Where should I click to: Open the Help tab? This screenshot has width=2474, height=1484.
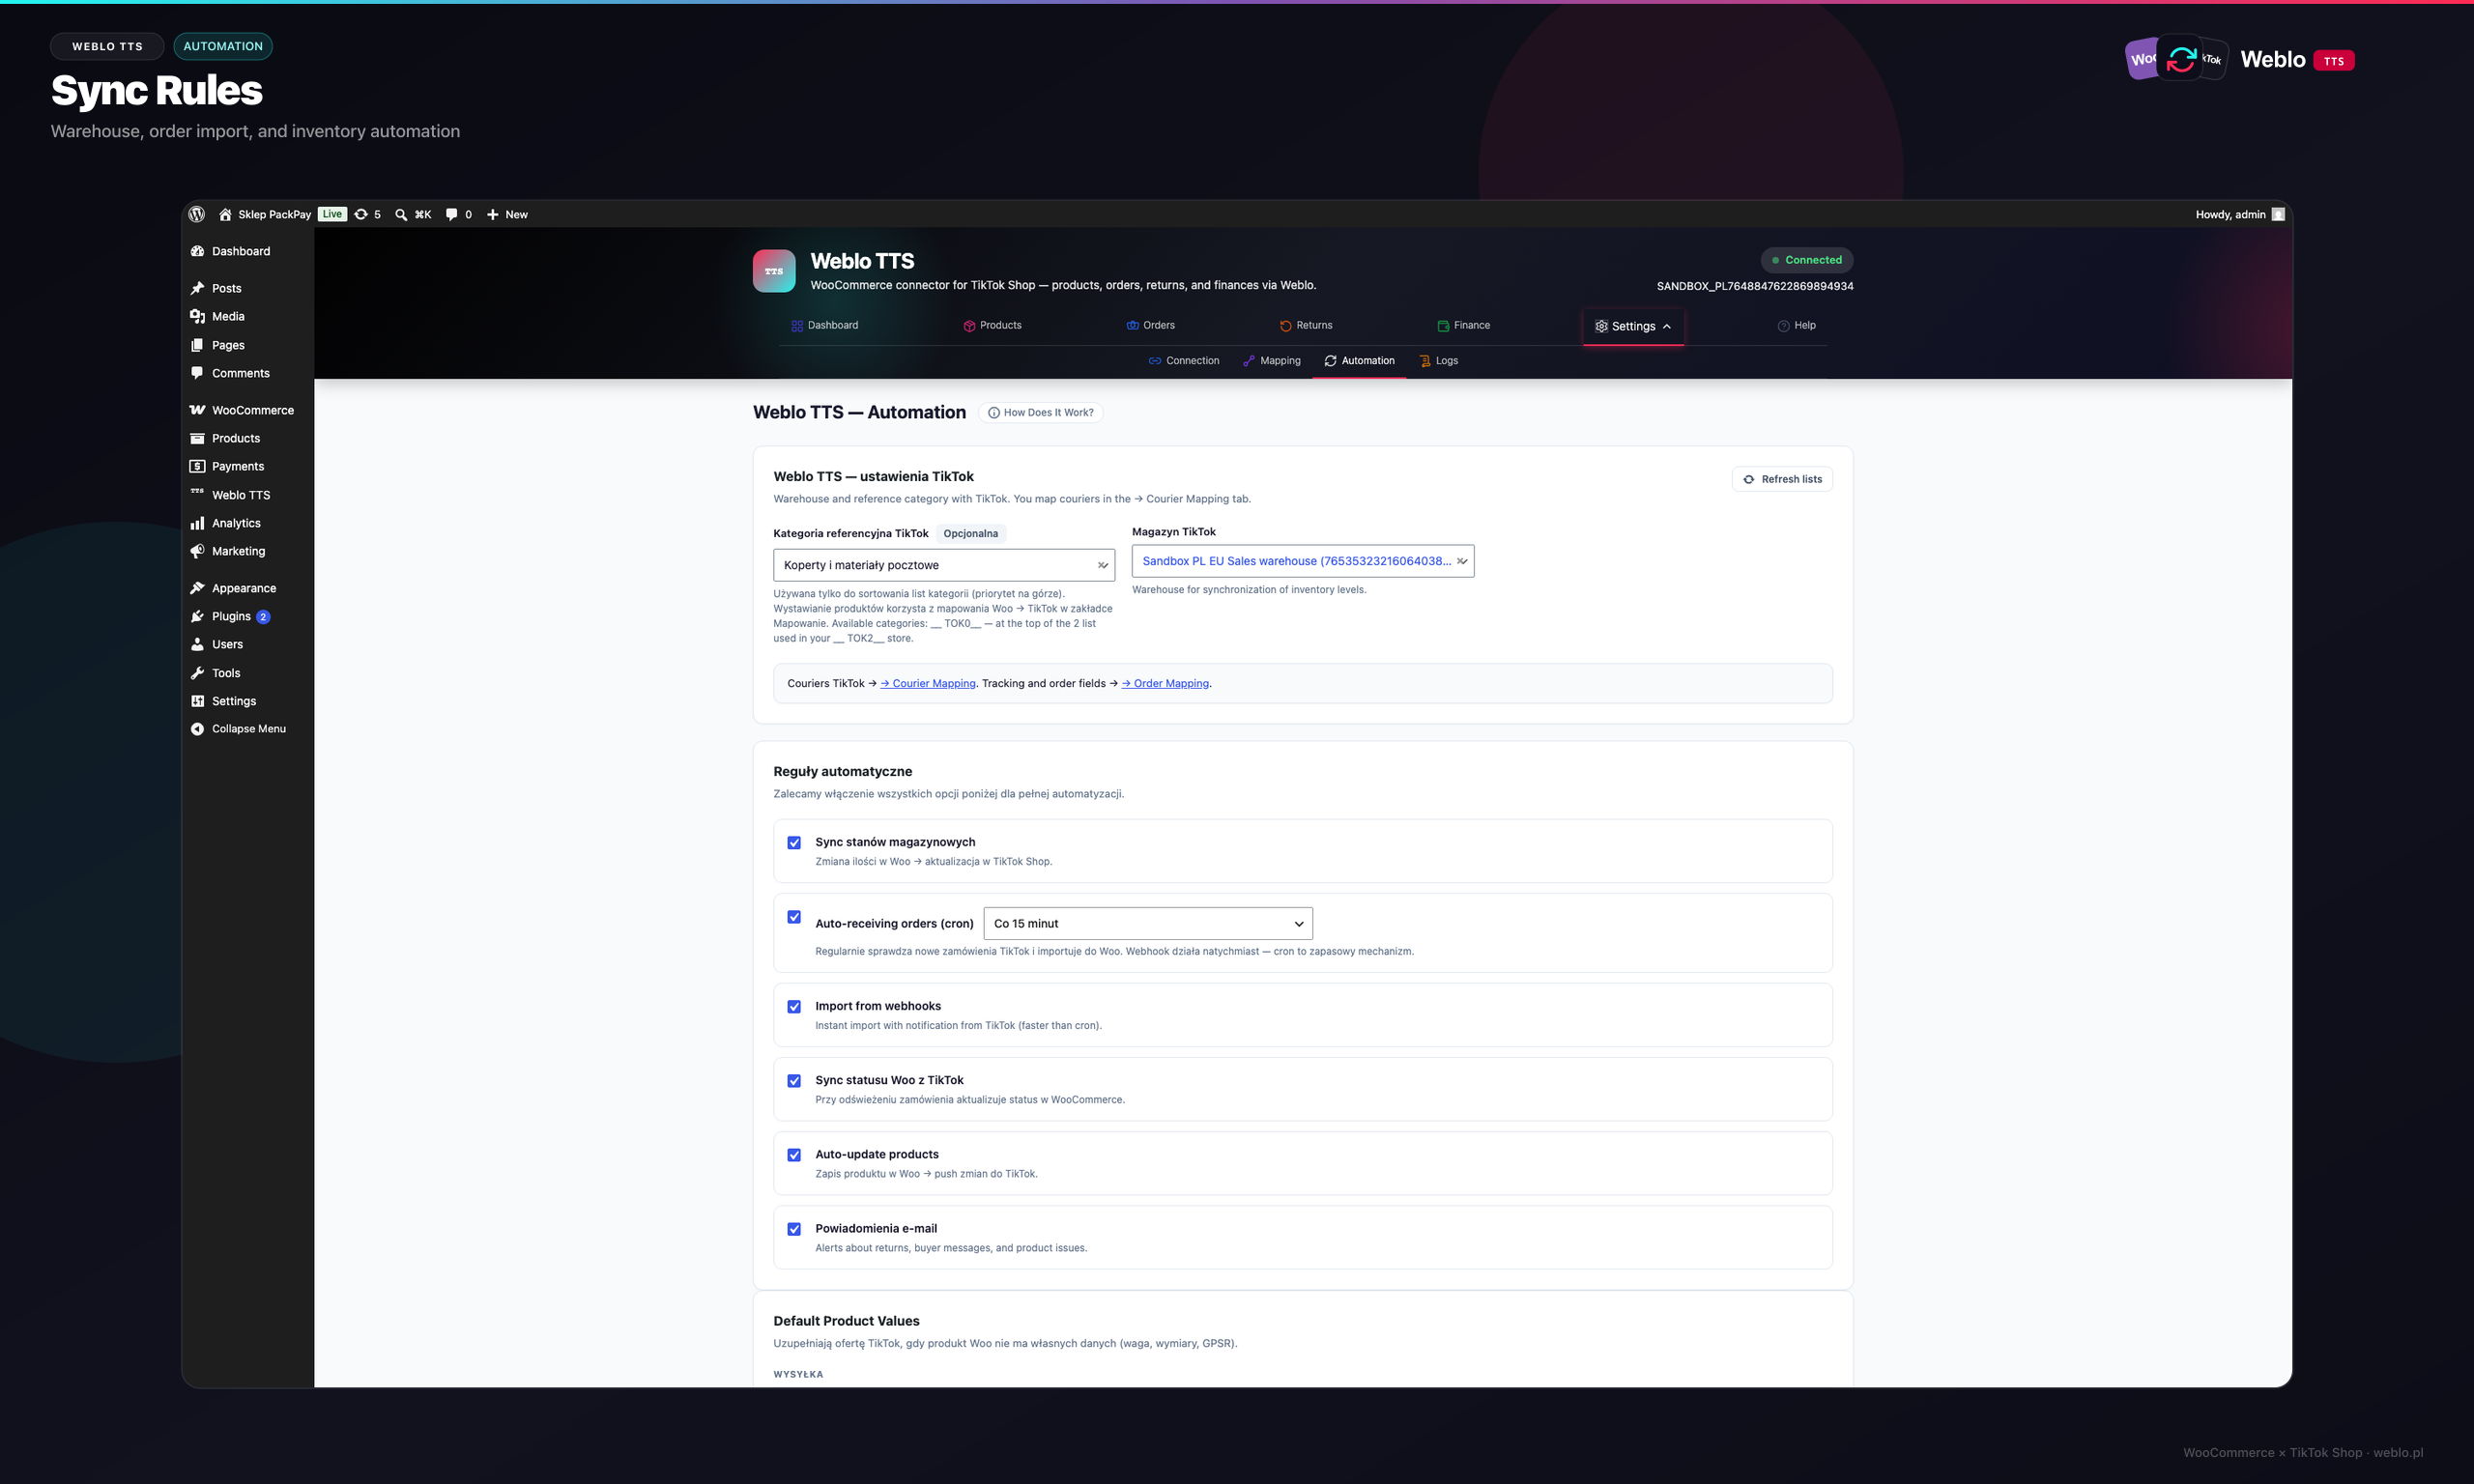click(x=1797, y=326)
